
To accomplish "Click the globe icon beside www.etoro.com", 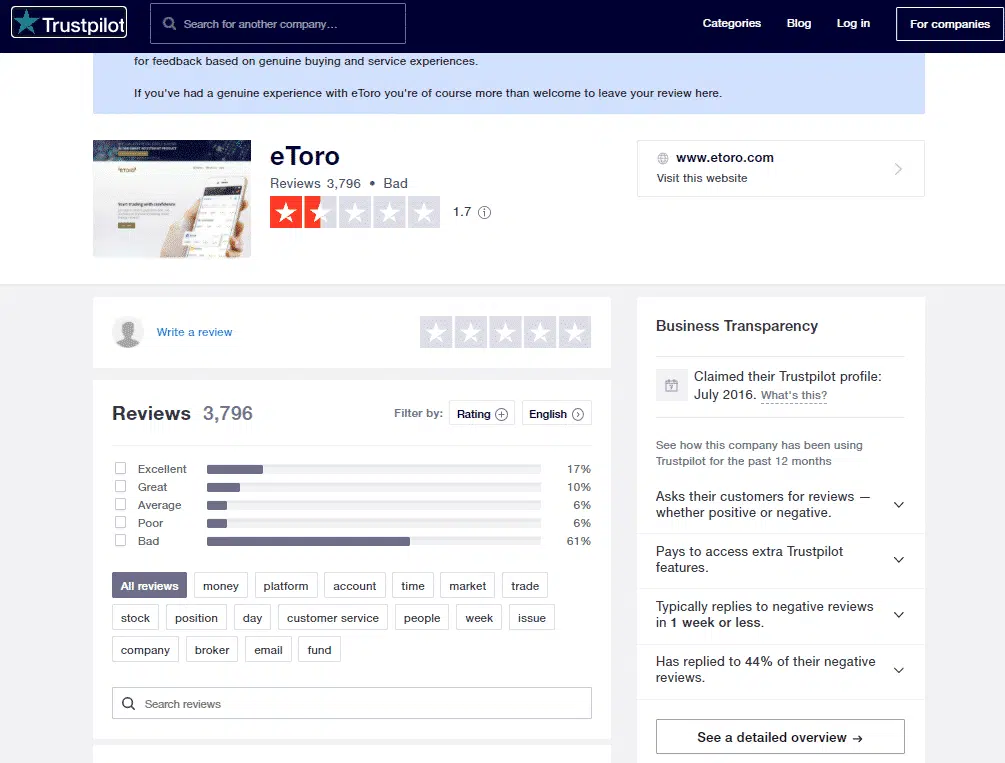I will click(663, 158).
